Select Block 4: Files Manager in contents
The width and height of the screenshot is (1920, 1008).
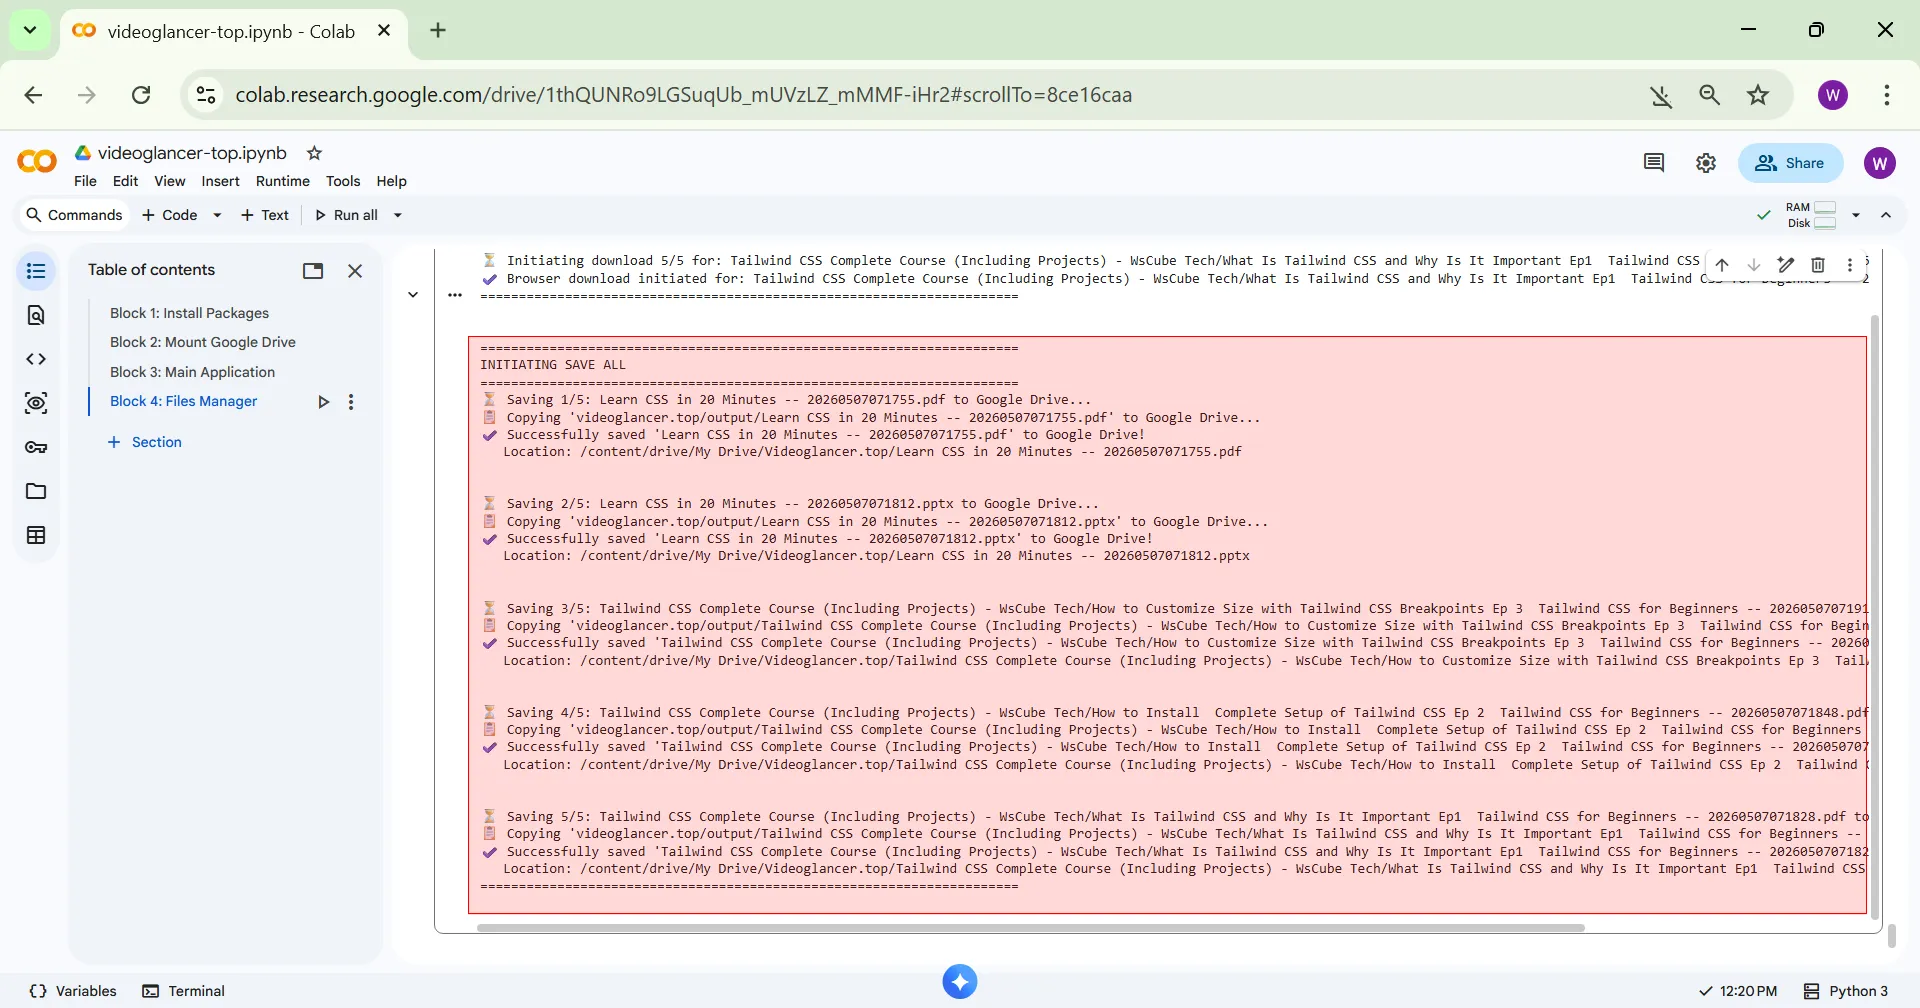(183, 401)
